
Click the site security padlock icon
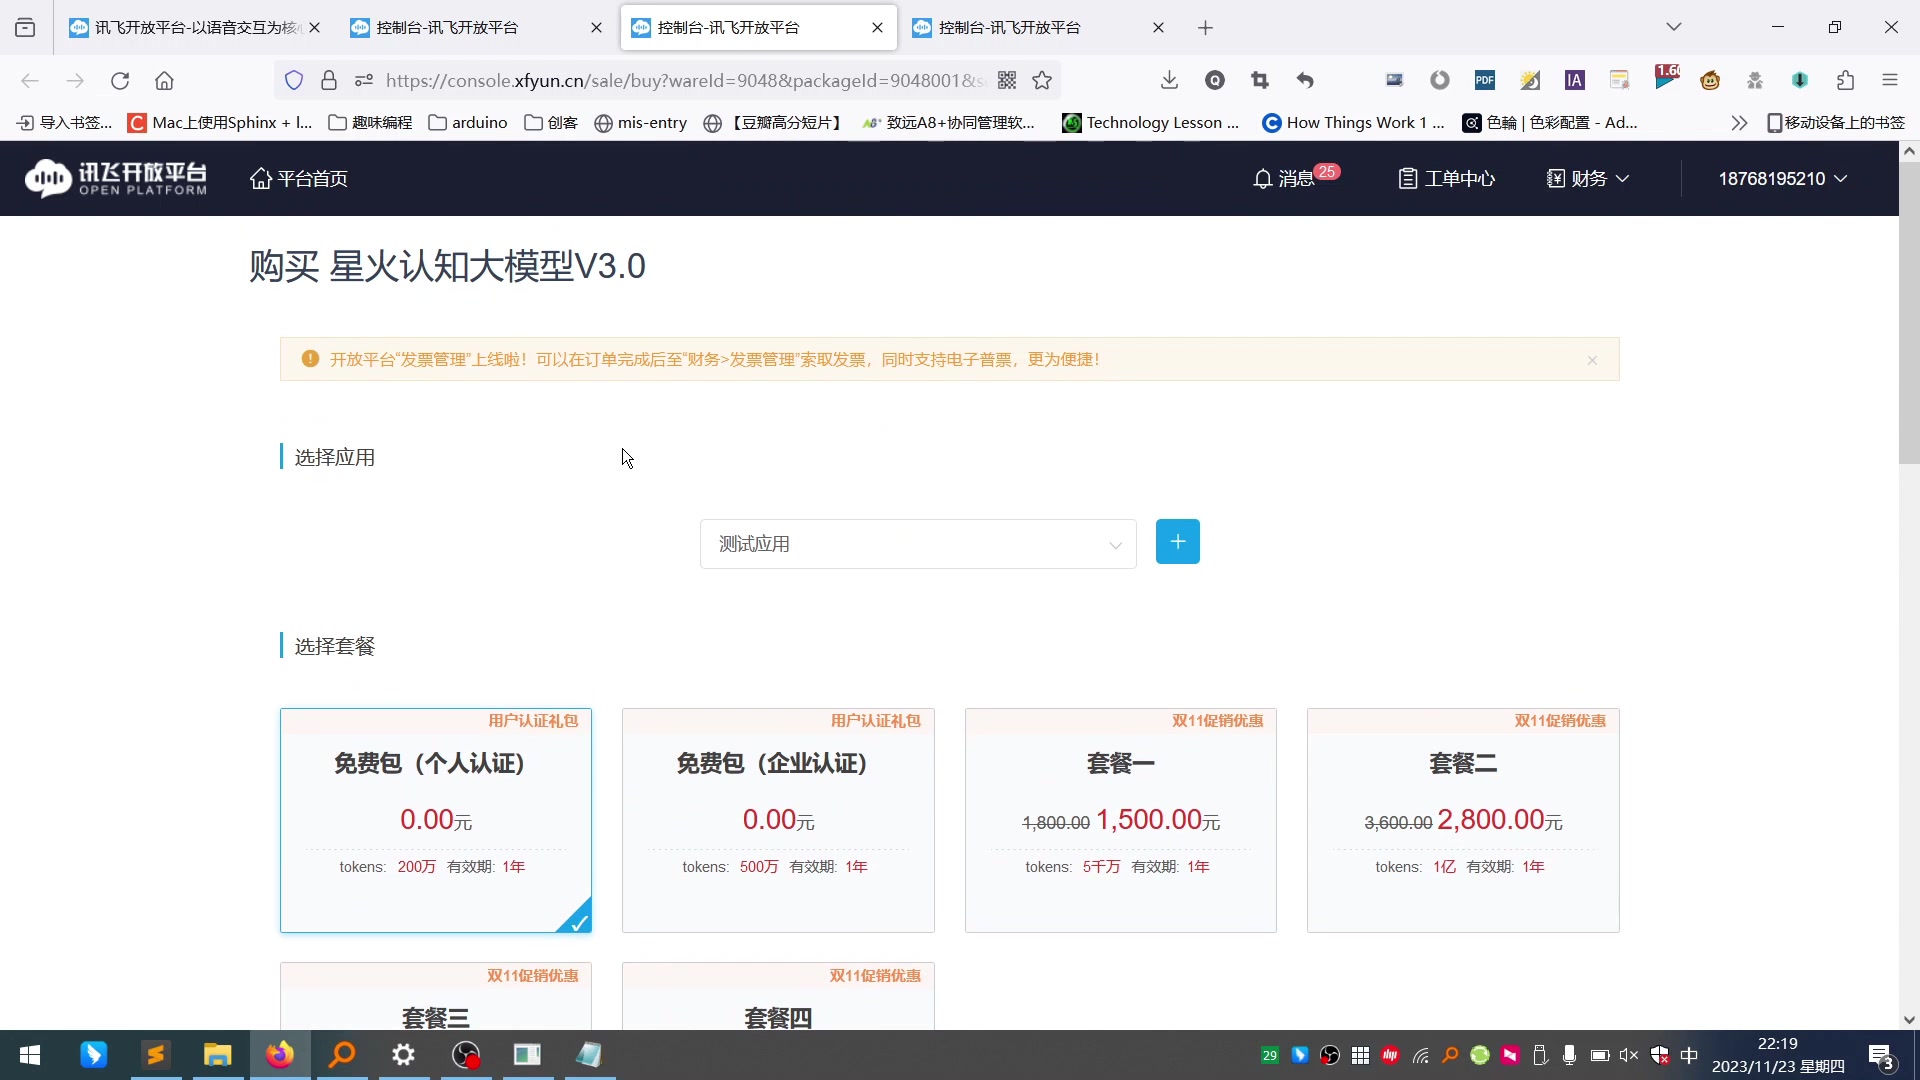329,81
